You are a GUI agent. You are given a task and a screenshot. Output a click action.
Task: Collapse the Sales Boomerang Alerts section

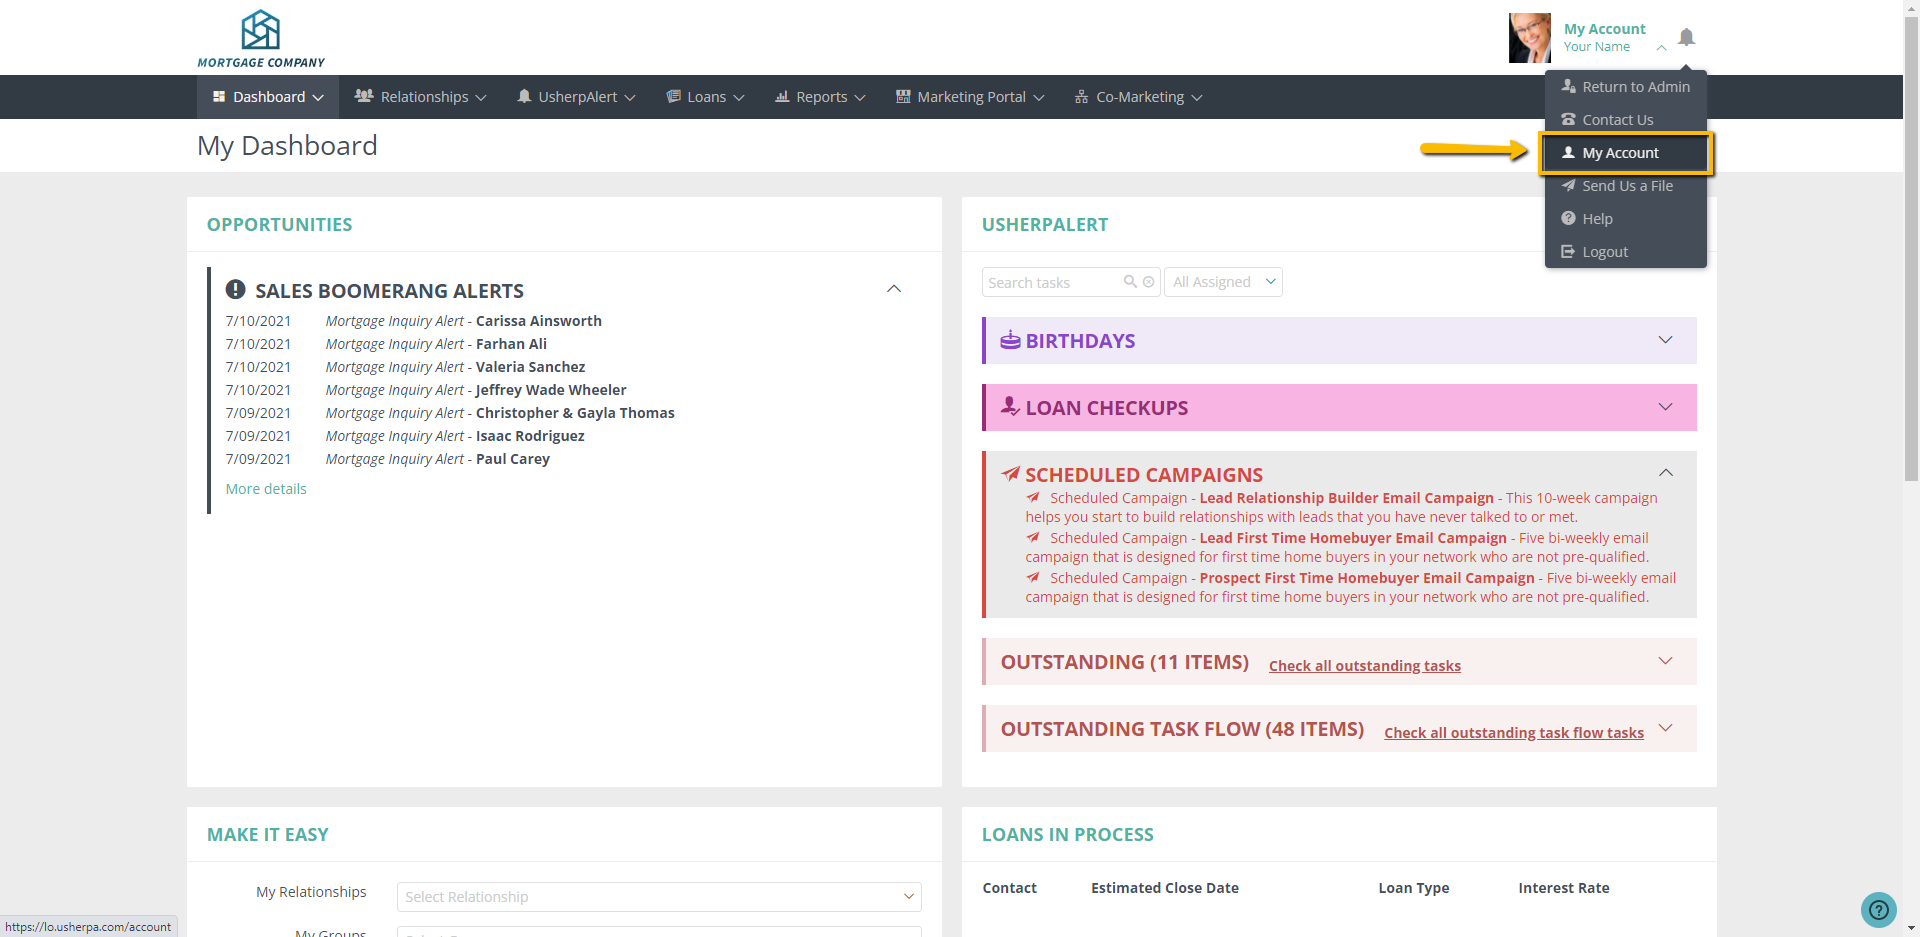pyautogui.click(x=894, y=289)
